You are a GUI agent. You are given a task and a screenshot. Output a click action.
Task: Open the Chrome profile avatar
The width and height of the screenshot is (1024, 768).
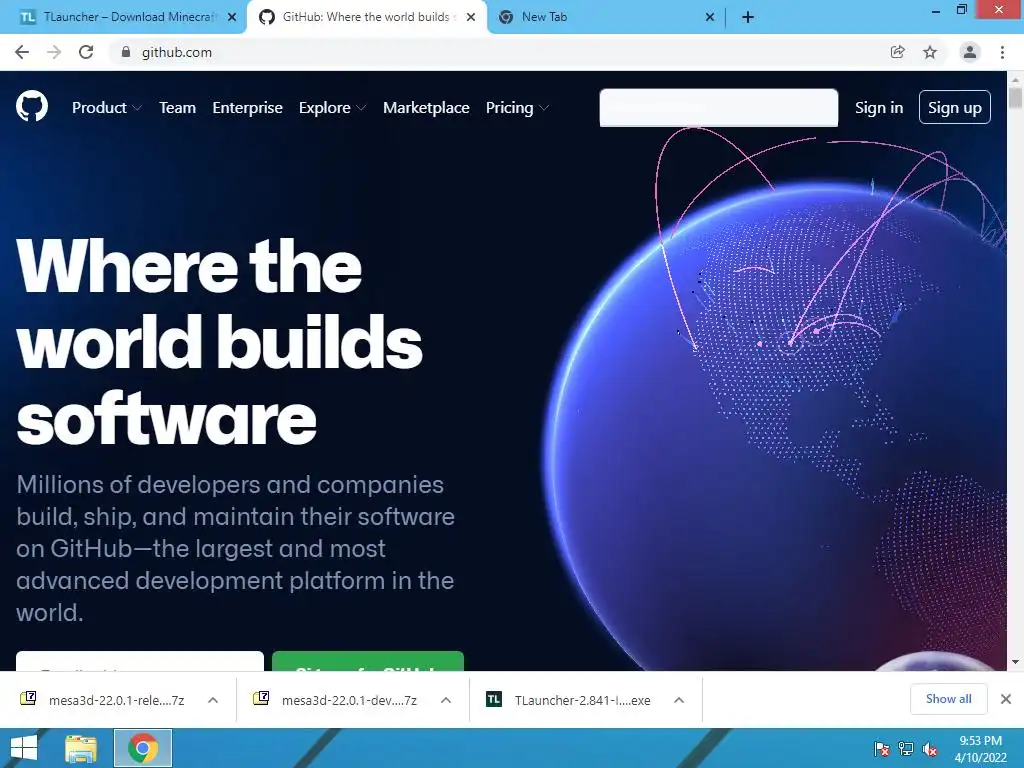click(970, 52)
